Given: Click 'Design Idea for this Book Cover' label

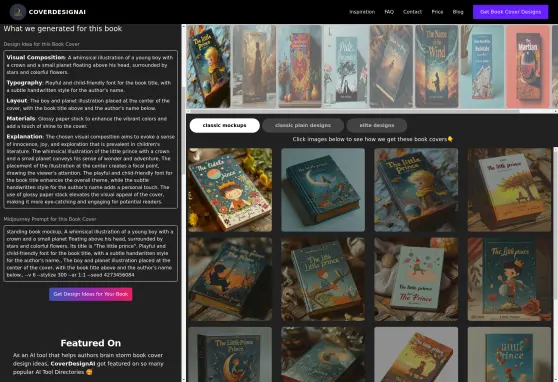Looking at the screenshot, I should pyautogui.click(x=42, y=44).
